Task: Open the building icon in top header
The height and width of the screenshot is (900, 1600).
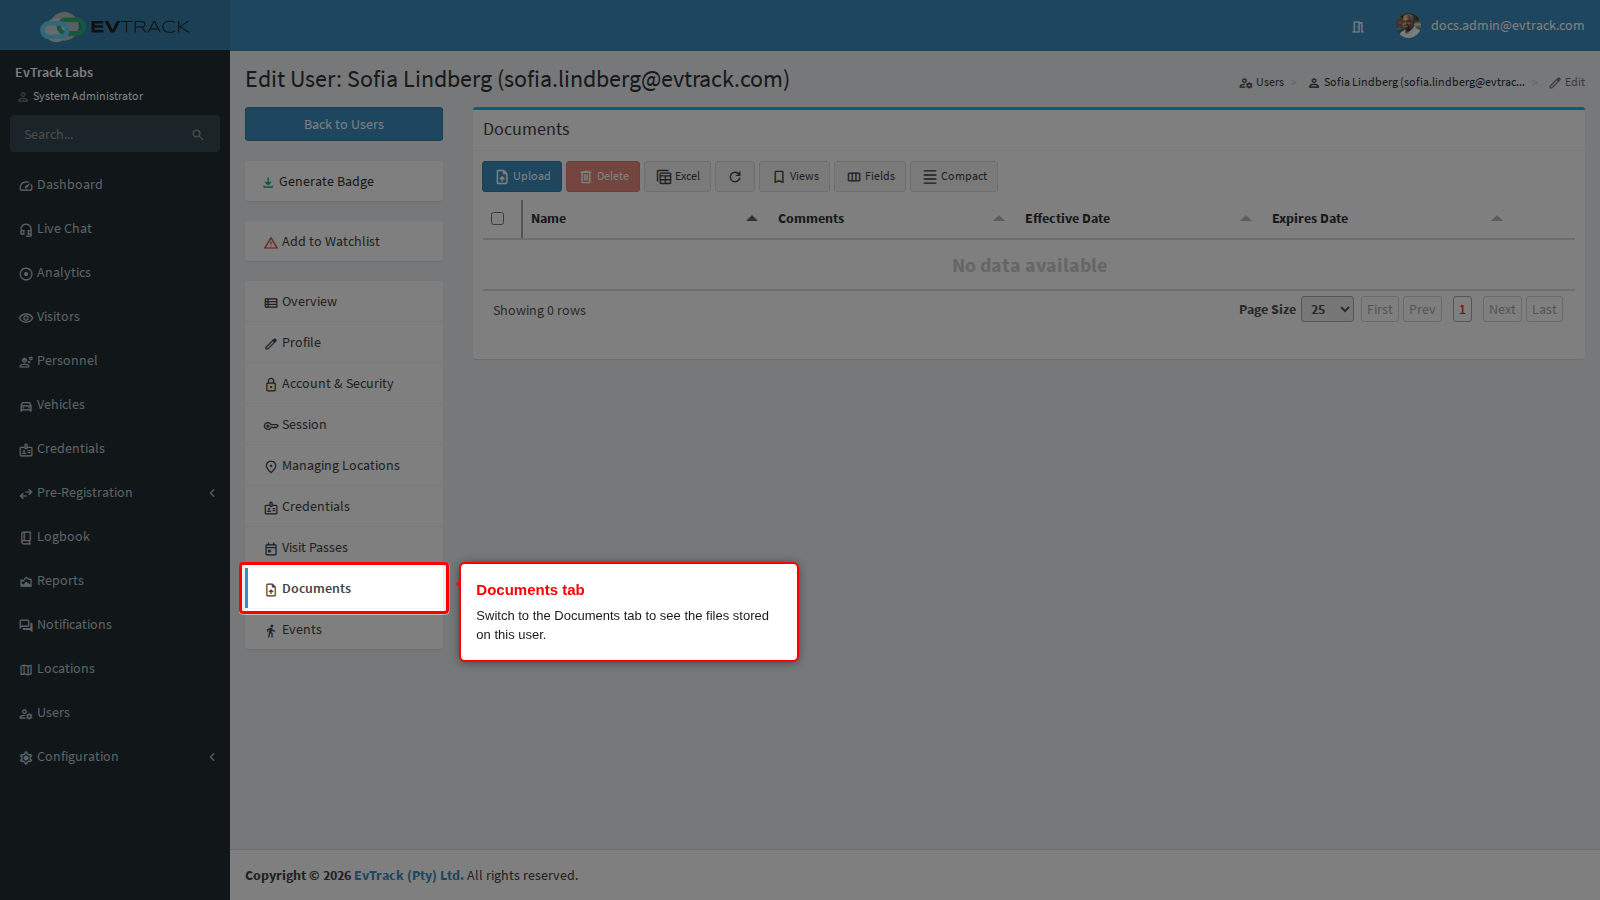Action: click(x=1358, y=27)
